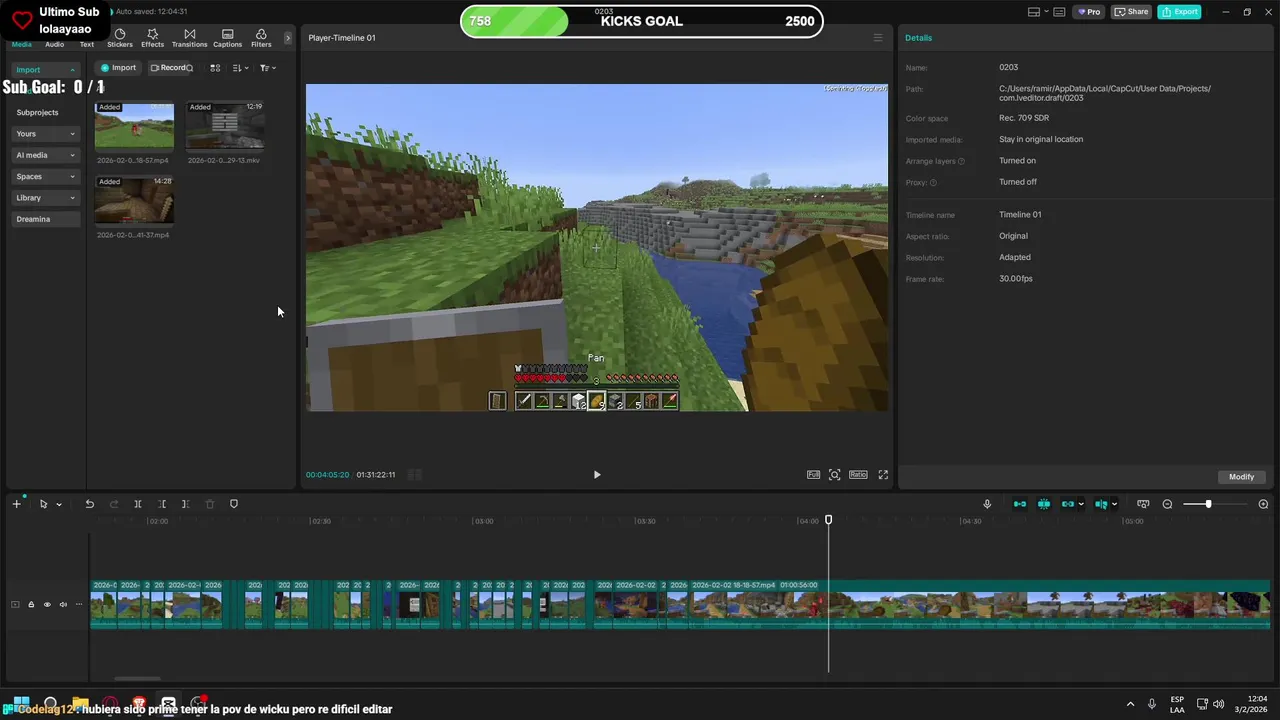Undo the last timeline action
1280x720 pixels.
click(x=89, y=504)
